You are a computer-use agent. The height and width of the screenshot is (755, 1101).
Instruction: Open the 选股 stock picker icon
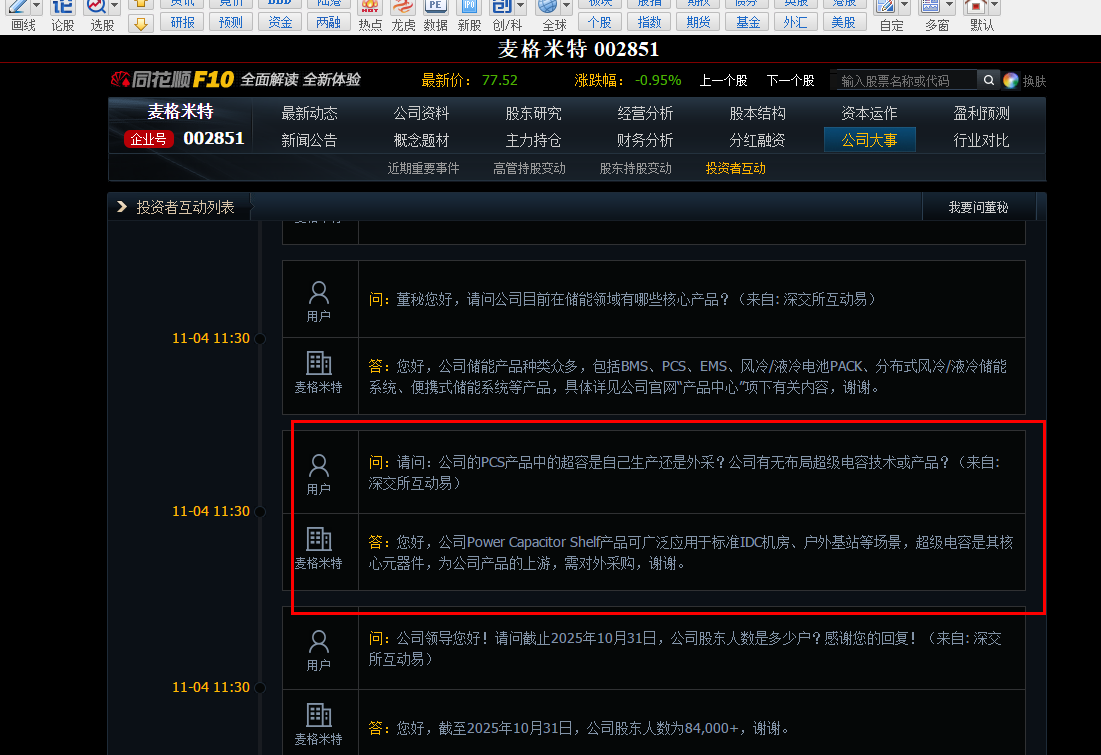pyautogui.click(x=96, y=8)
